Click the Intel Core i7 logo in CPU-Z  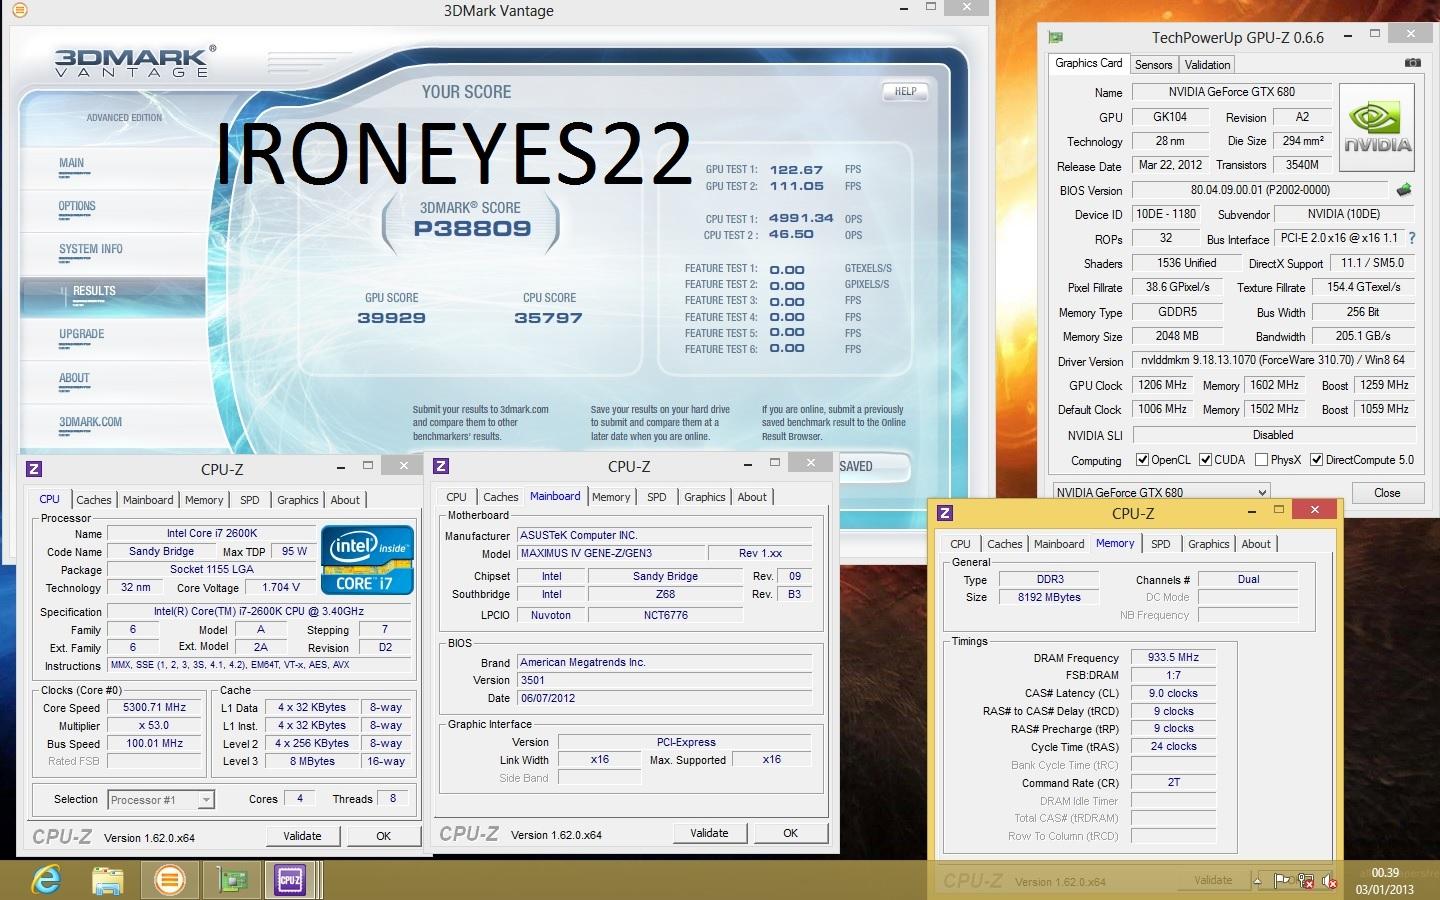click(x=367, y=560)
